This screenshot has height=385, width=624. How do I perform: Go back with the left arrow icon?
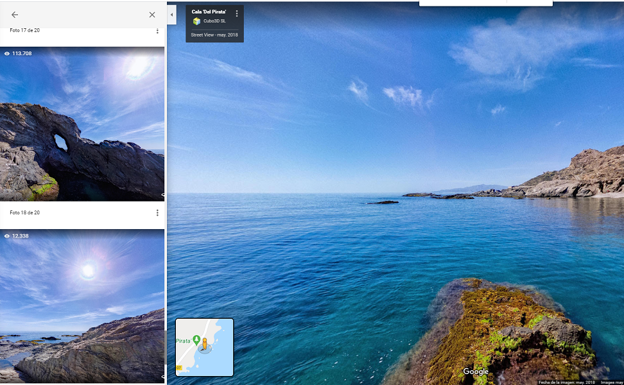(x=15, y=15)
